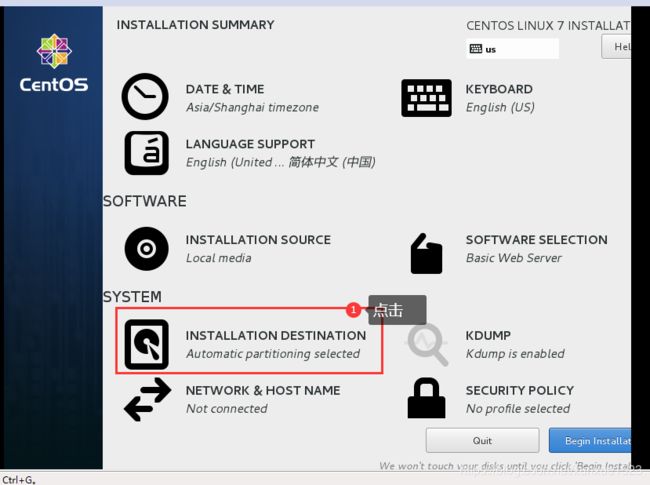Click the CentOS logo in sidebar
The height and width of the screenshot is (485, 650).
tap(54, 63)
